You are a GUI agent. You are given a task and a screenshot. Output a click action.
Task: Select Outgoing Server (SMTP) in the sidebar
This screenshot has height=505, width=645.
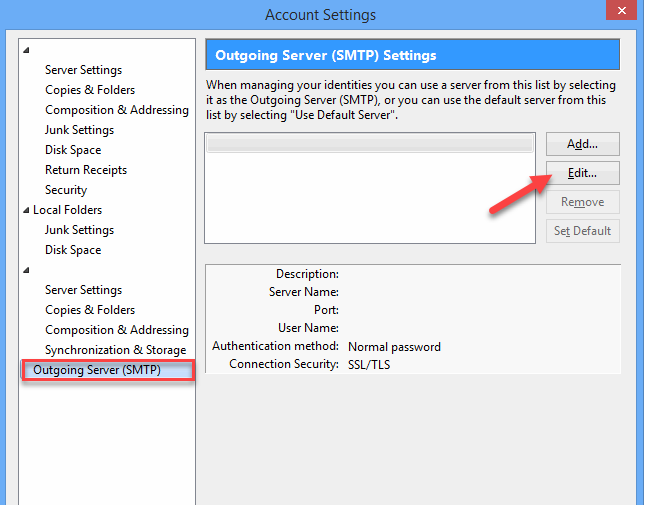[x=97, y=370]
